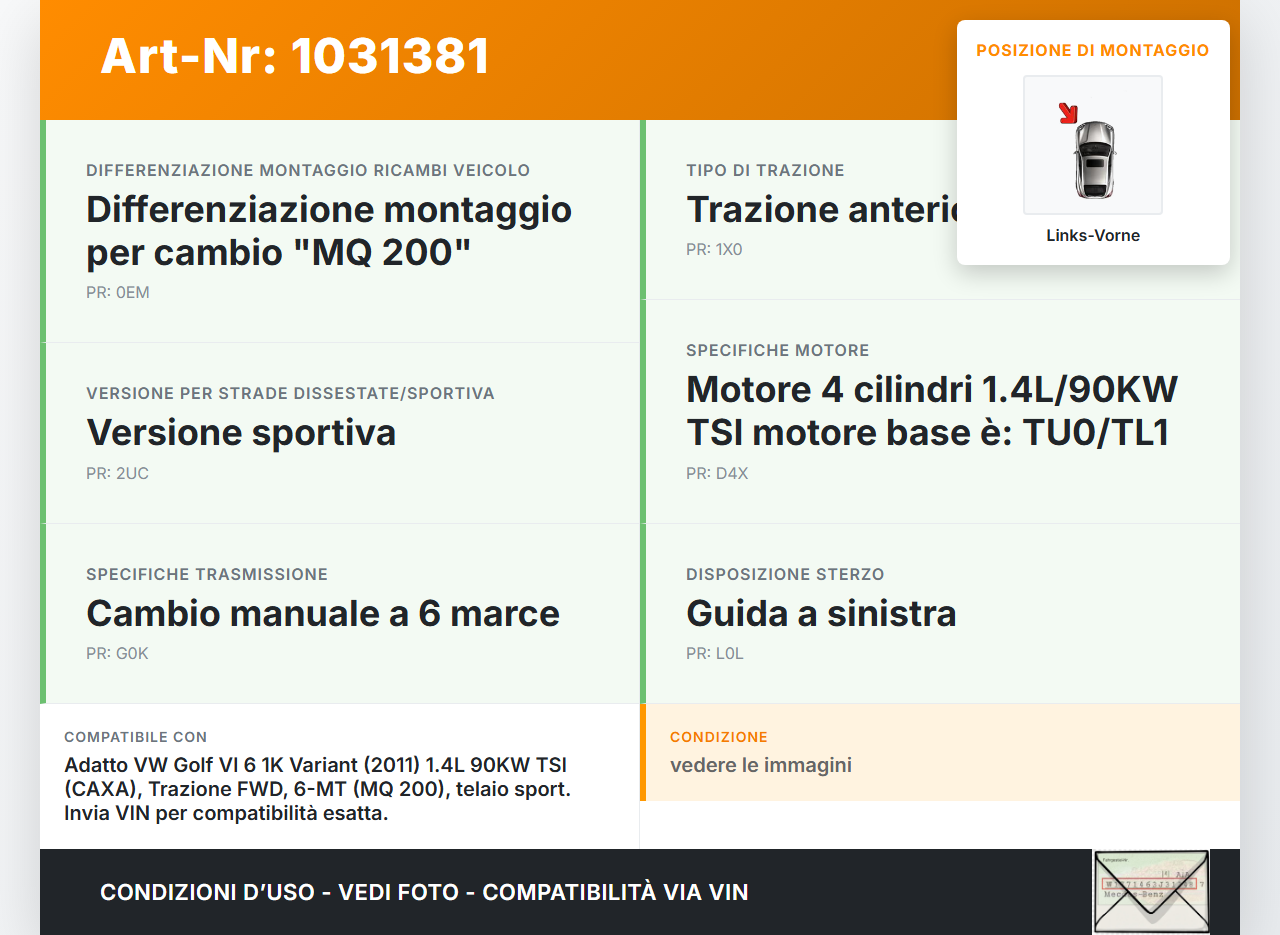Viewport: 1280px width, 935px height.
Task: Select the "Trazione anteriore" value text
Action: pos(821,210)
